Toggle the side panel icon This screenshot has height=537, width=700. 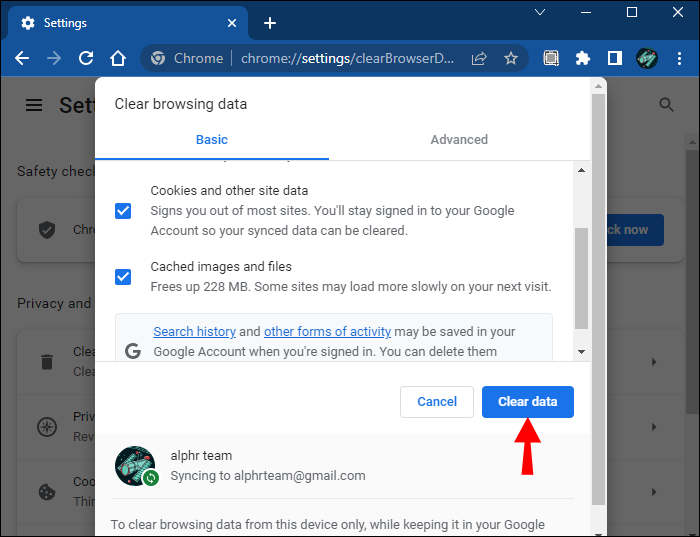point(615,58)
